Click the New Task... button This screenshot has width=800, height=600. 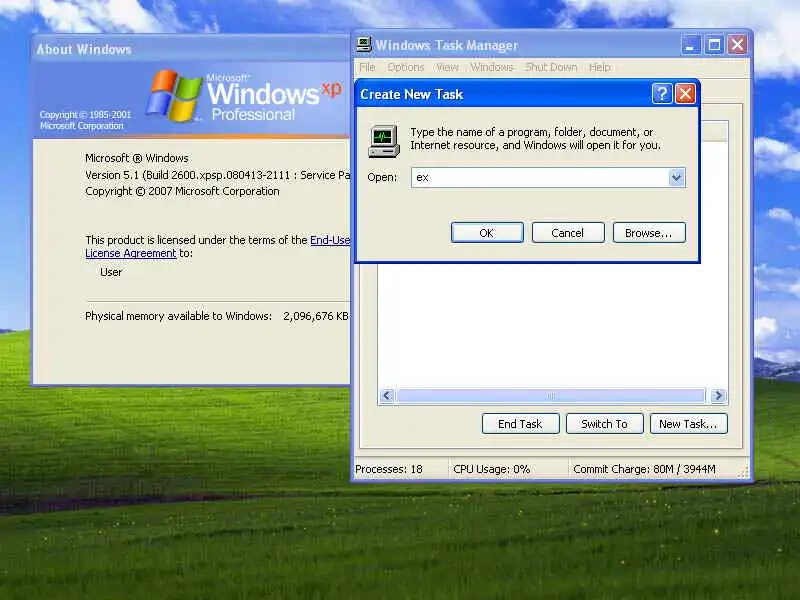tap(688, 424)
